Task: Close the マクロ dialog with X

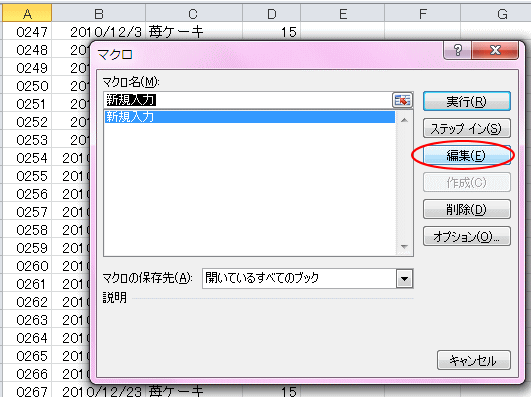Action: point(495,50)
